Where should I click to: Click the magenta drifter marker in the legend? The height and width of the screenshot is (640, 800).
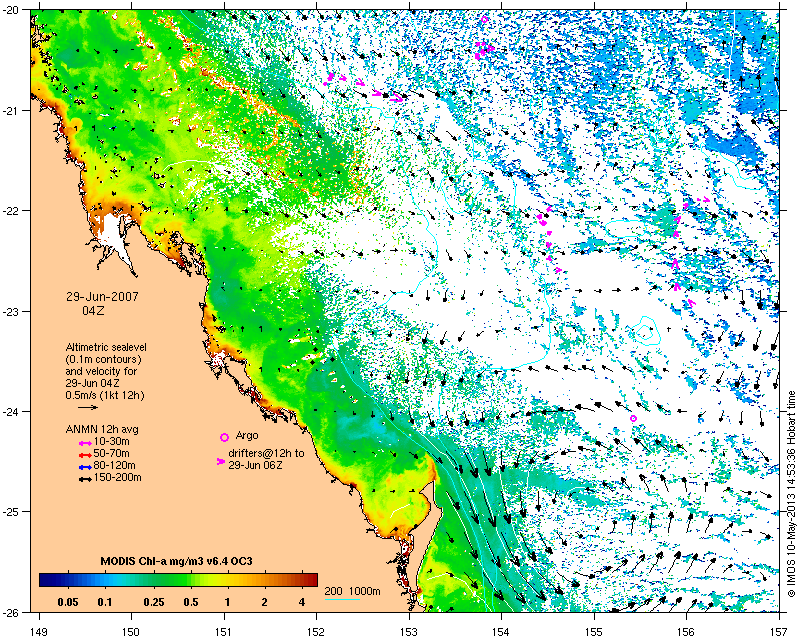click(221, 461)
